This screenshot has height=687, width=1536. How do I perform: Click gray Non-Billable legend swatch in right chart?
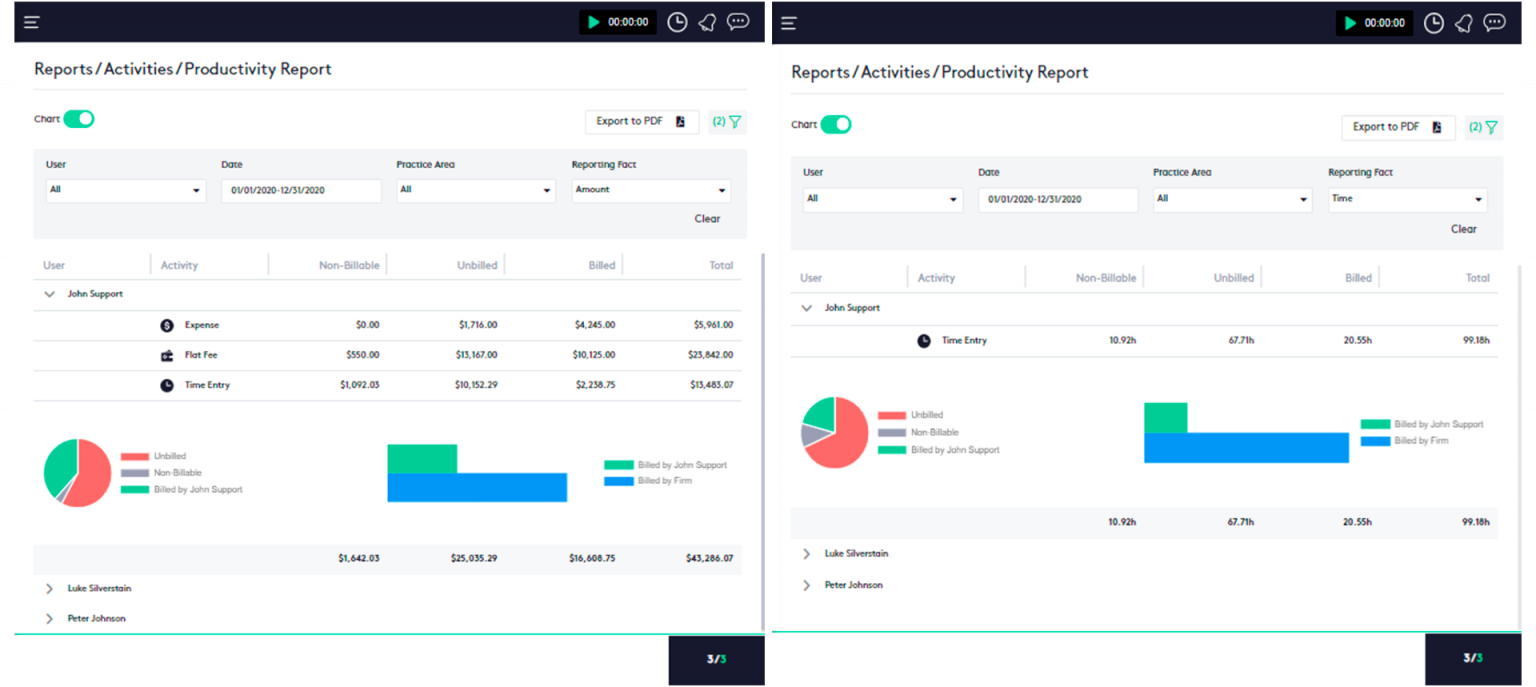[892, 433]
